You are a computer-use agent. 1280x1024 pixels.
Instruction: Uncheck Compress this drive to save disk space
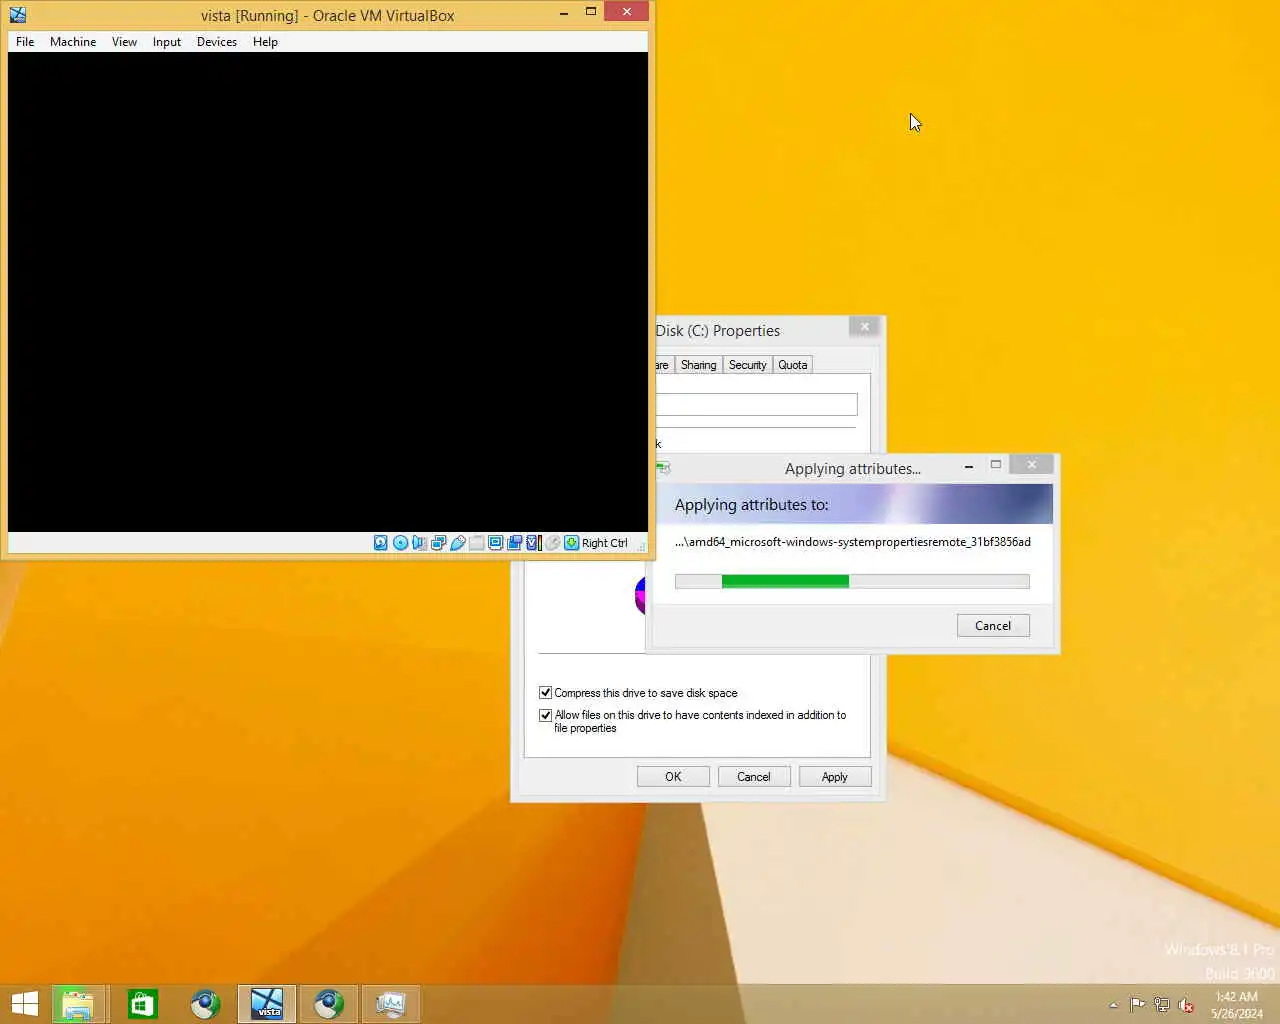545,692
